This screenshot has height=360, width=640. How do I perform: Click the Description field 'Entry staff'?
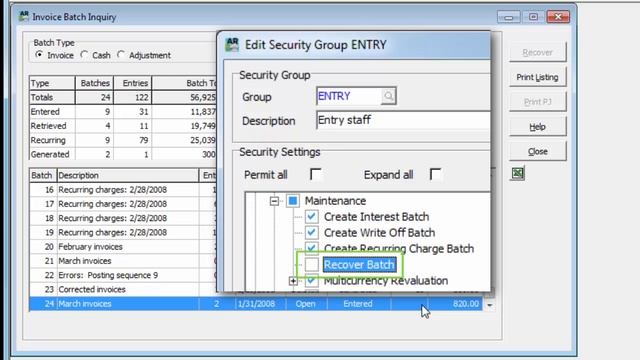tap(403, 120)
